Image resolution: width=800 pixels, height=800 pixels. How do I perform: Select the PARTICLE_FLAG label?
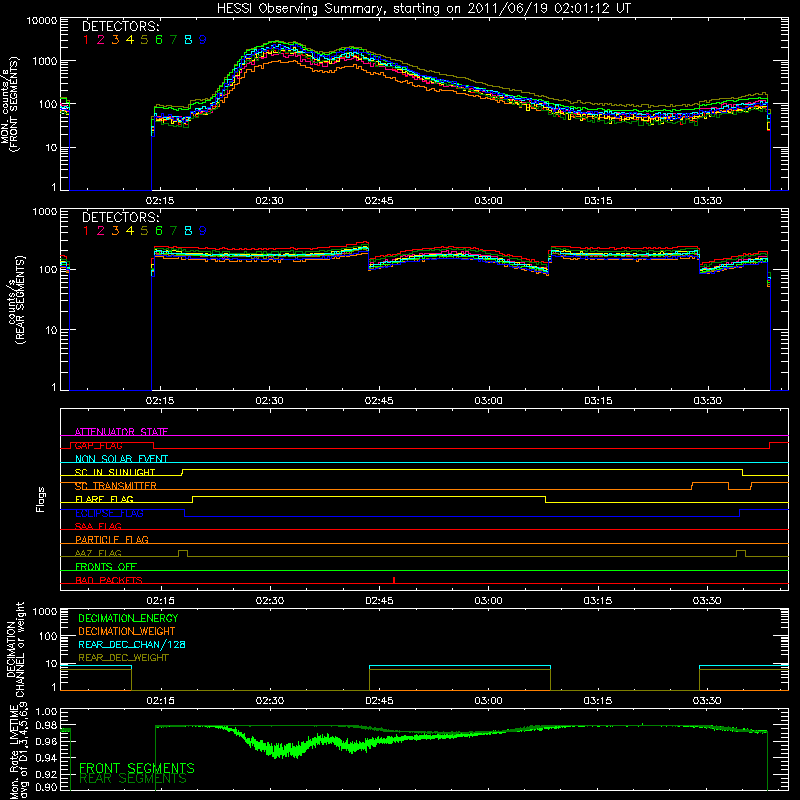(112, 539)
